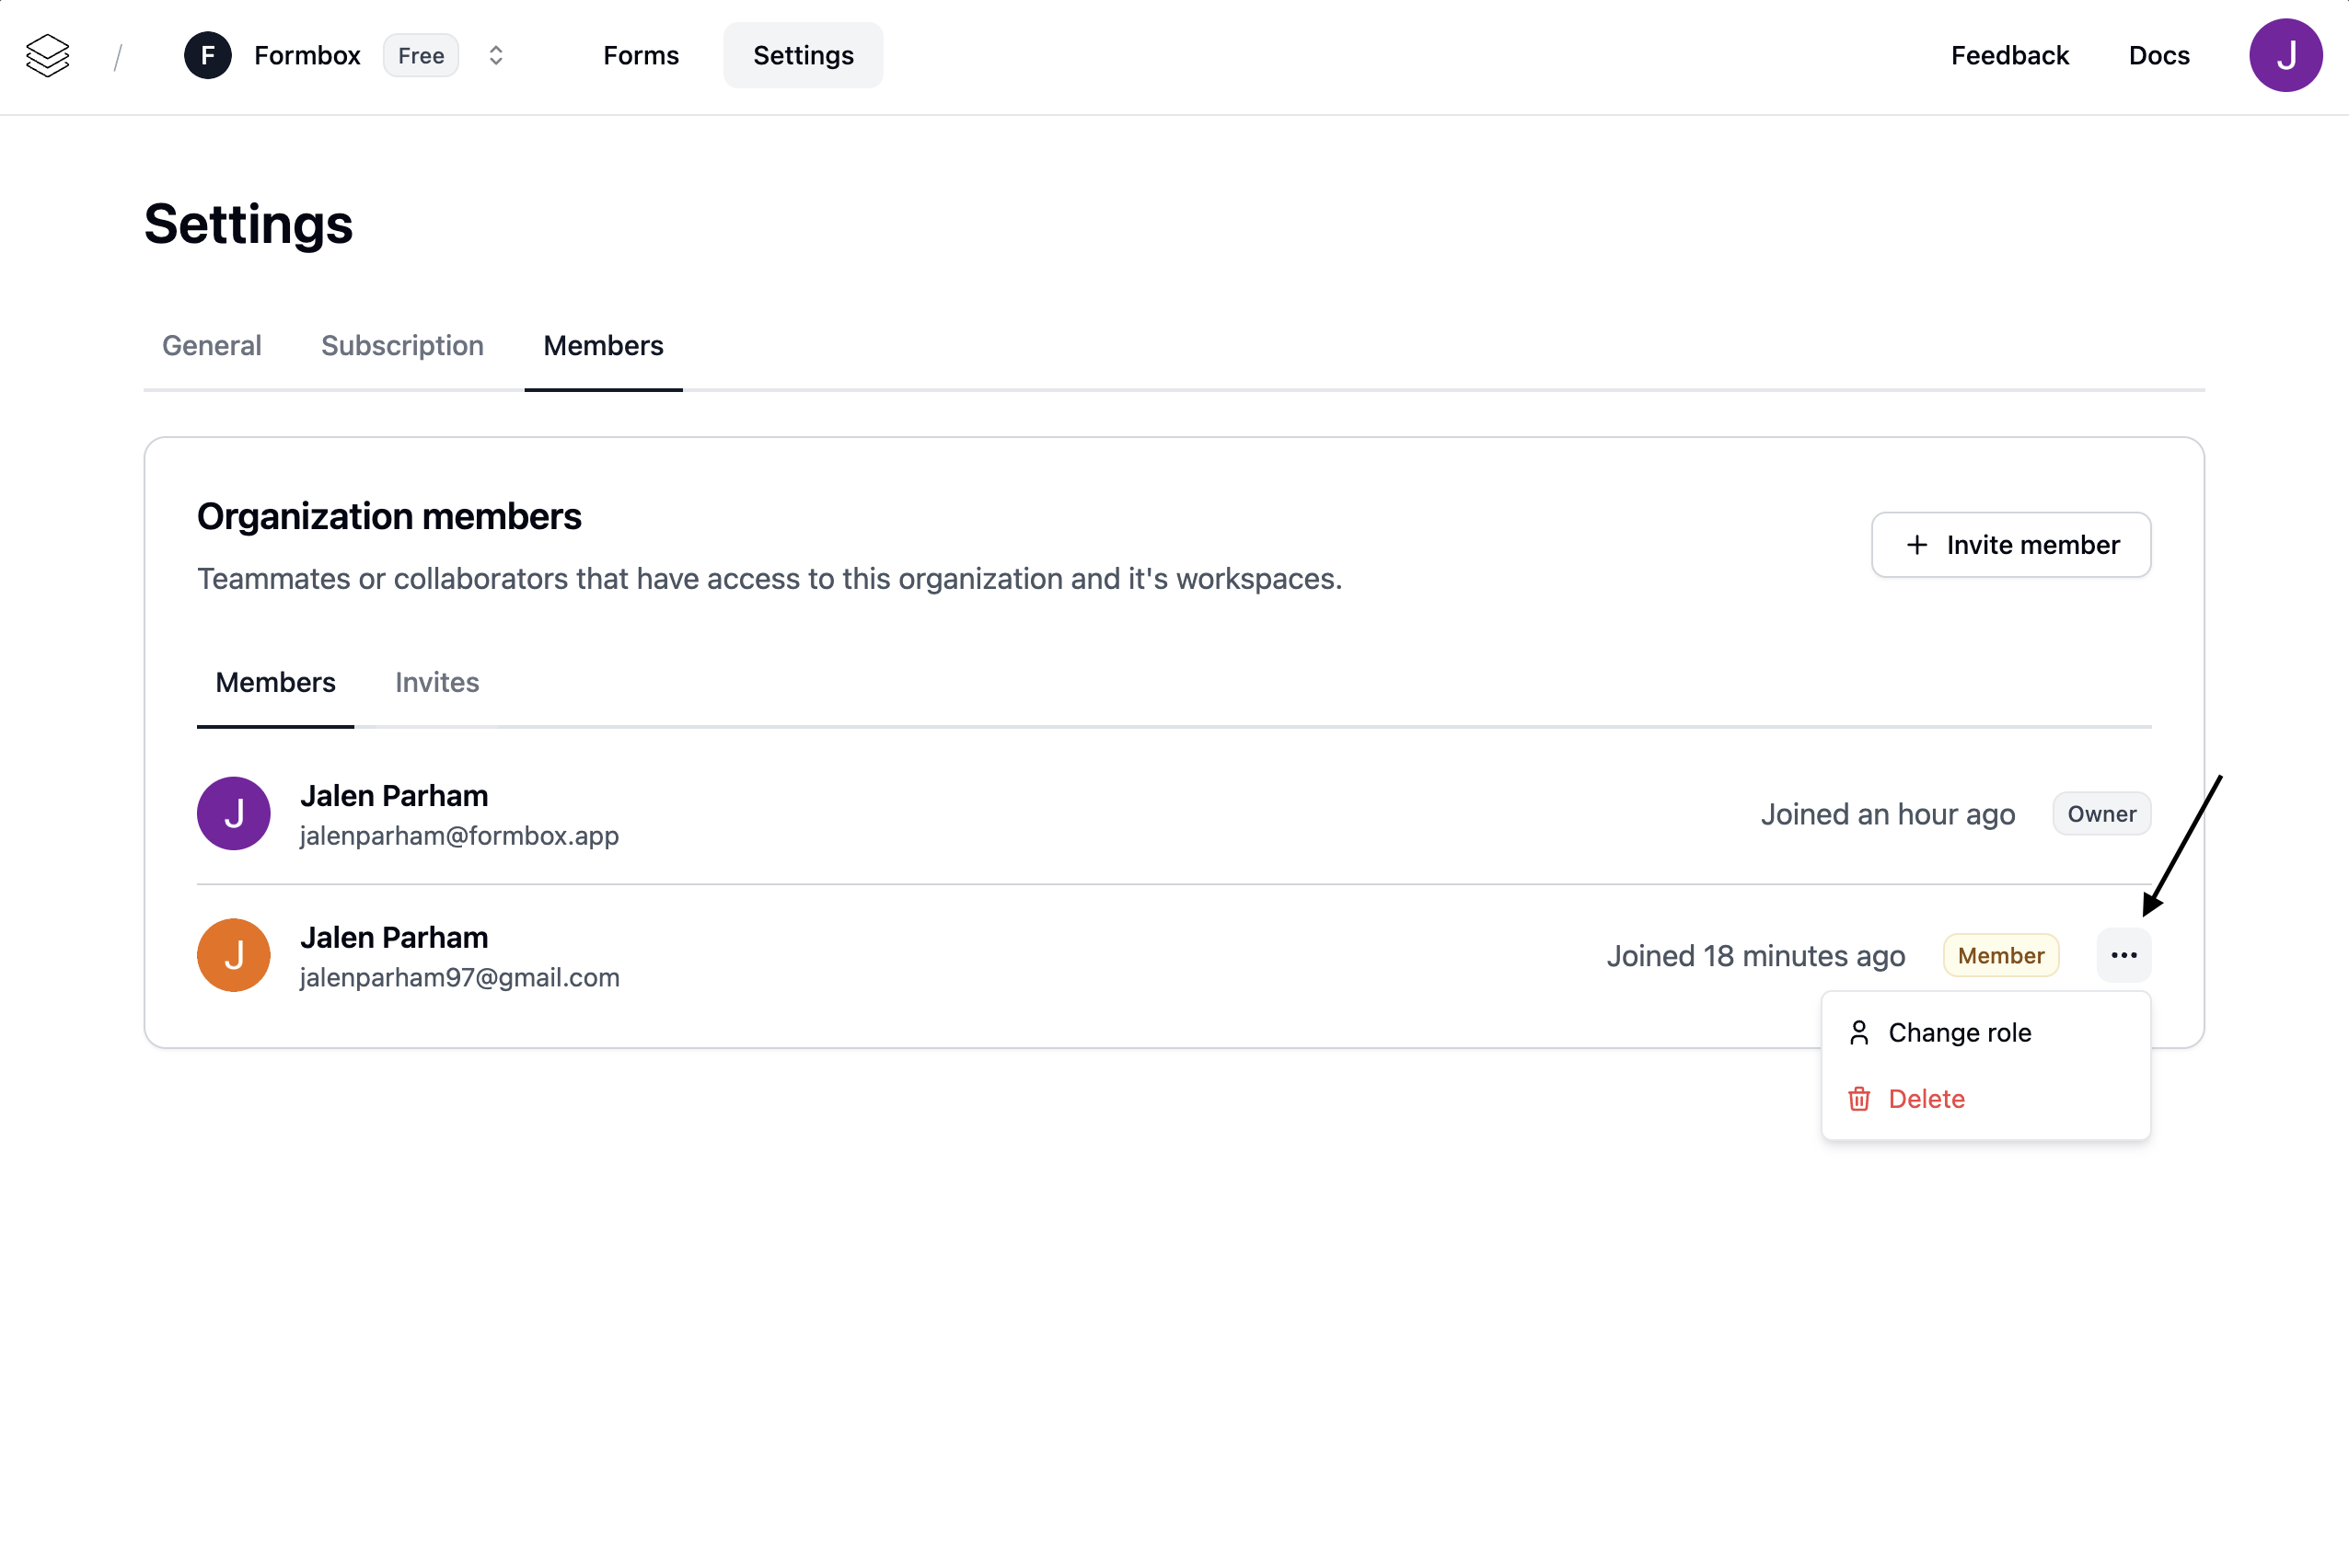
Task: Click the Invite member button
Action: [x=2010, y=544]
